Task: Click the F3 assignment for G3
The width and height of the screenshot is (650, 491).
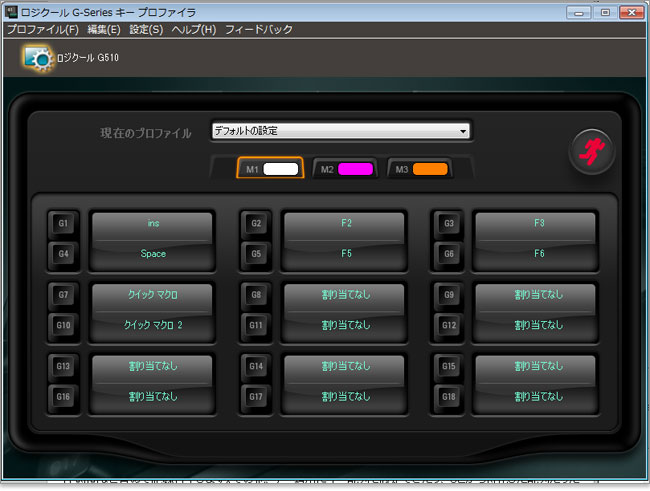Action: click(536, 224)
